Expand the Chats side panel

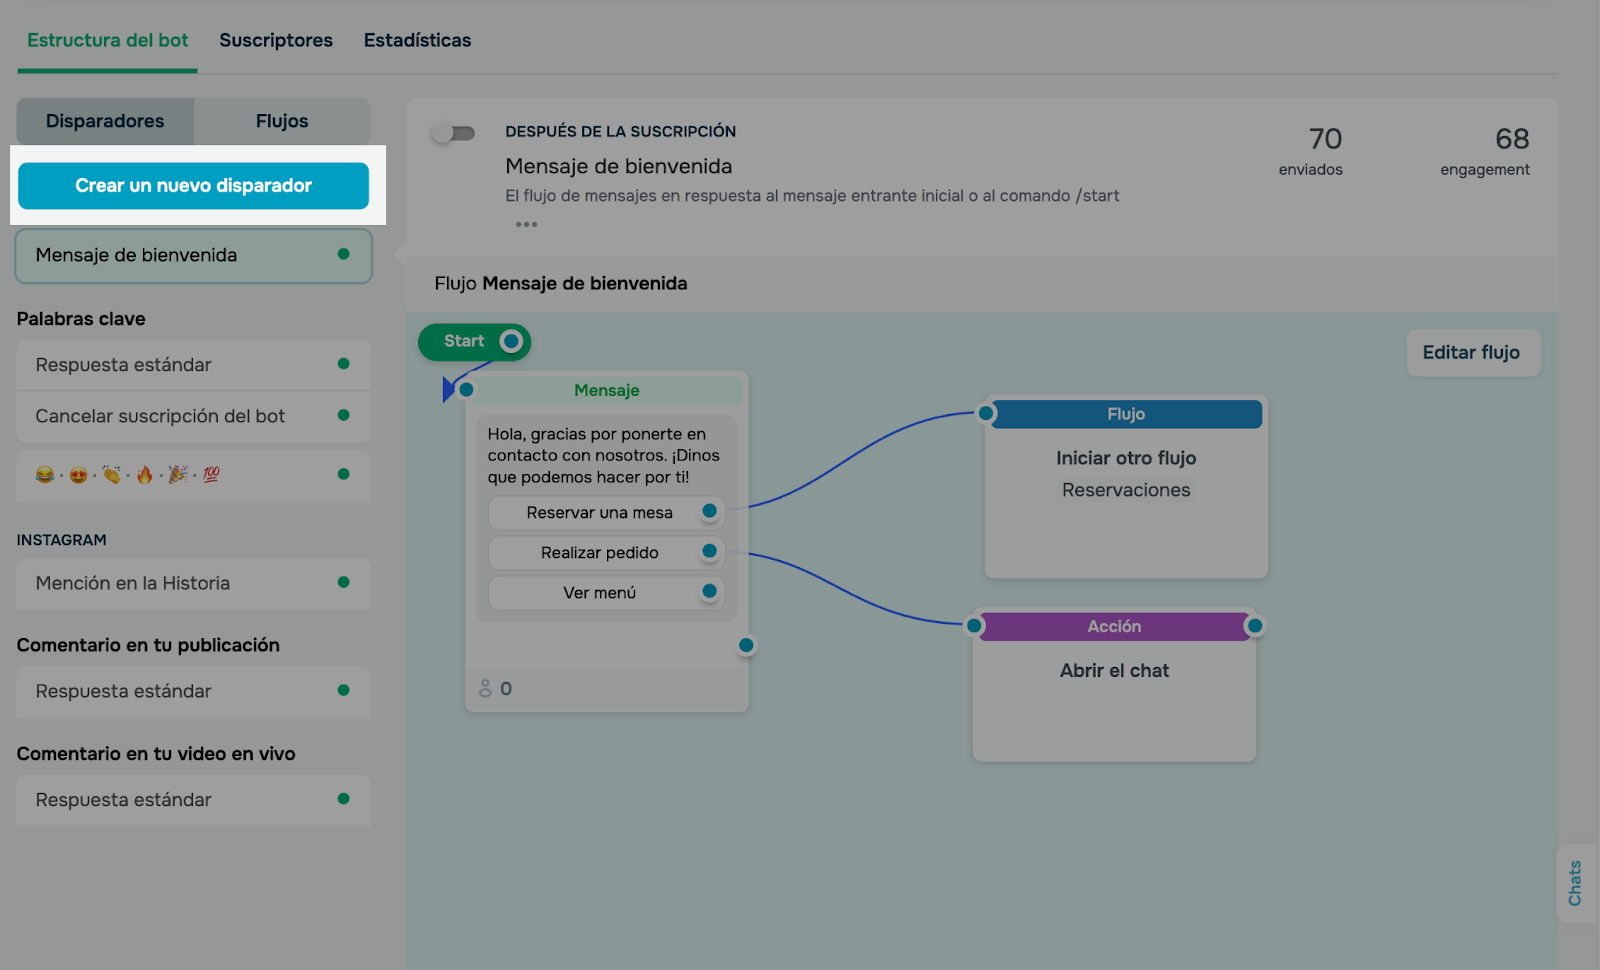coord(1575,883)
